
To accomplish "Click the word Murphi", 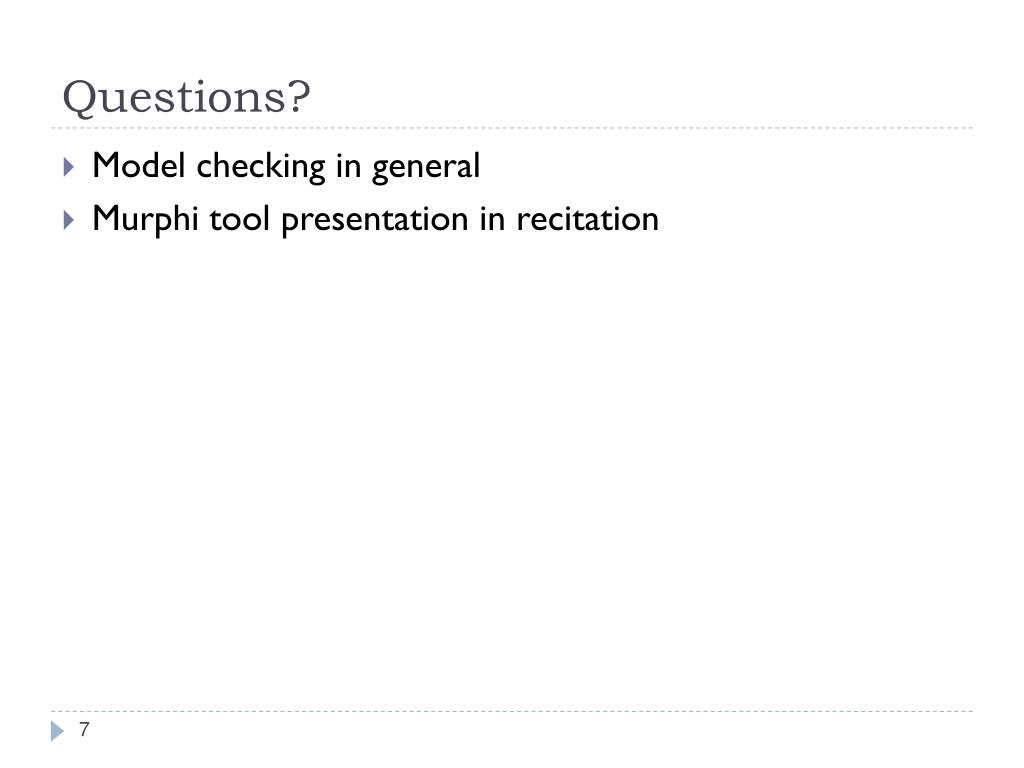I will pyautogui.click(x=145, y=219).
